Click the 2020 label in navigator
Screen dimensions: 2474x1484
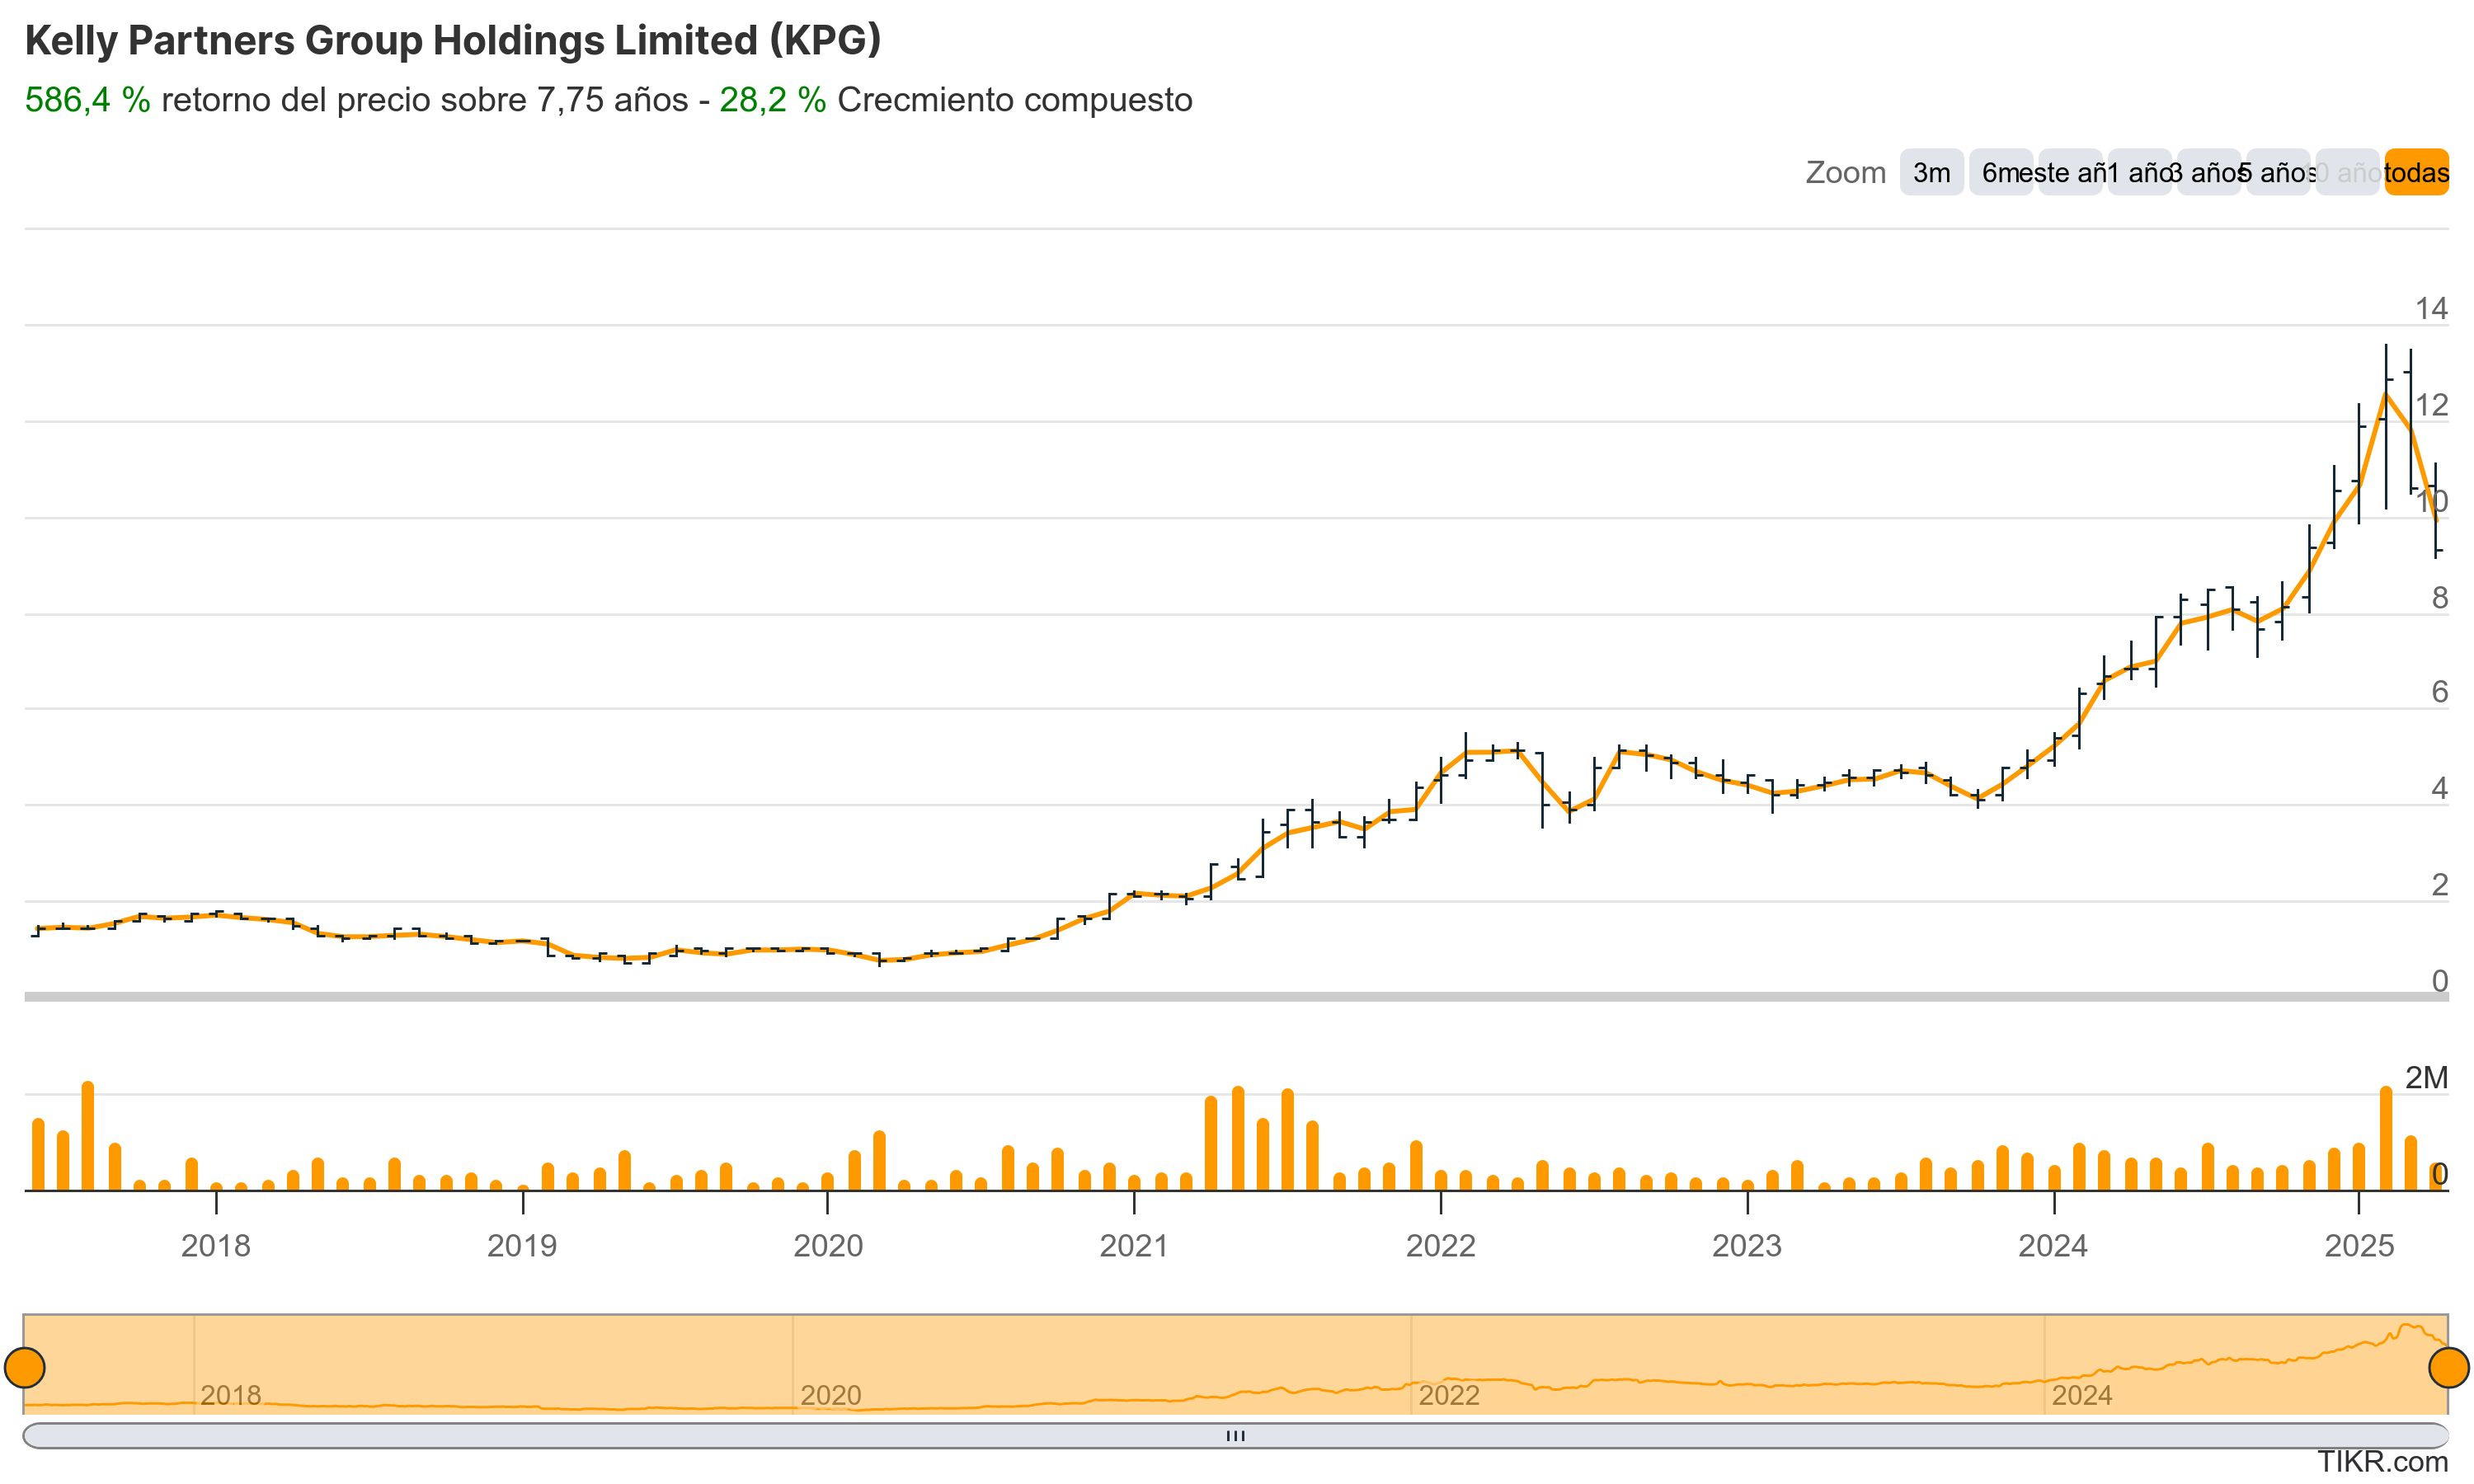[x=830, y=1395]
